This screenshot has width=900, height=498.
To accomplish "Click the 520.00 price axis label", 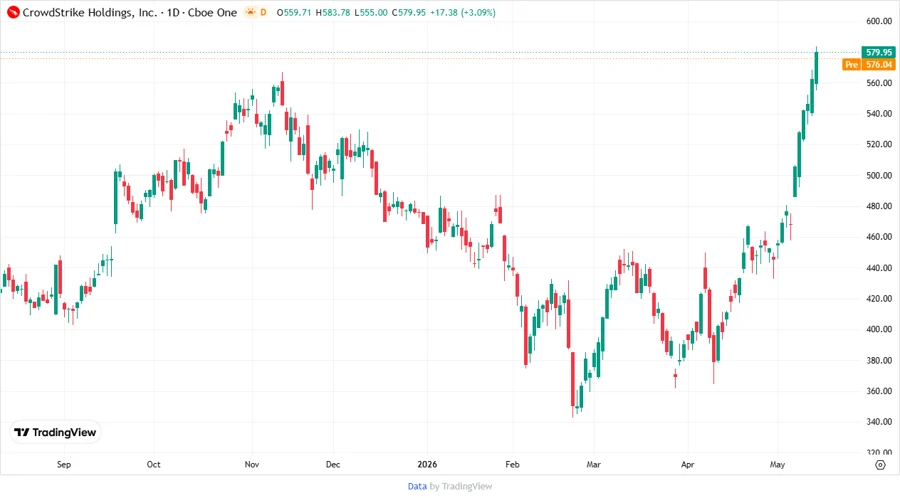I will coord(879,144).
